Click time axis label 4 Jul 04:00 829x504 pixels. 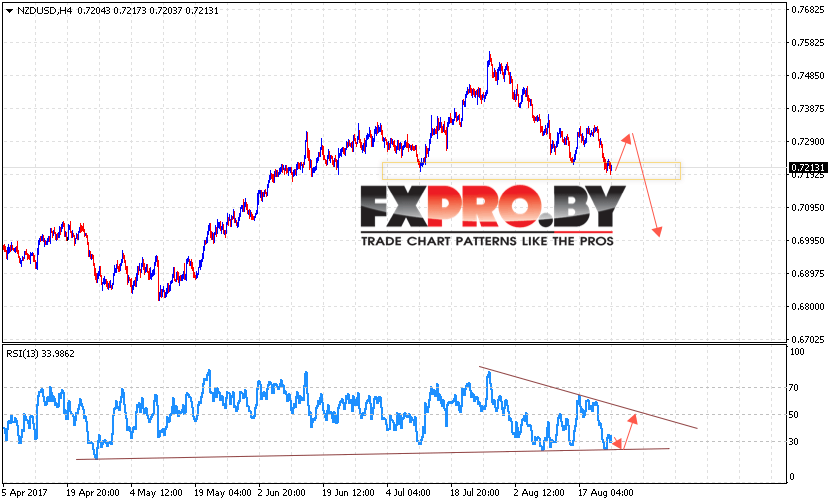pos(408,493)
